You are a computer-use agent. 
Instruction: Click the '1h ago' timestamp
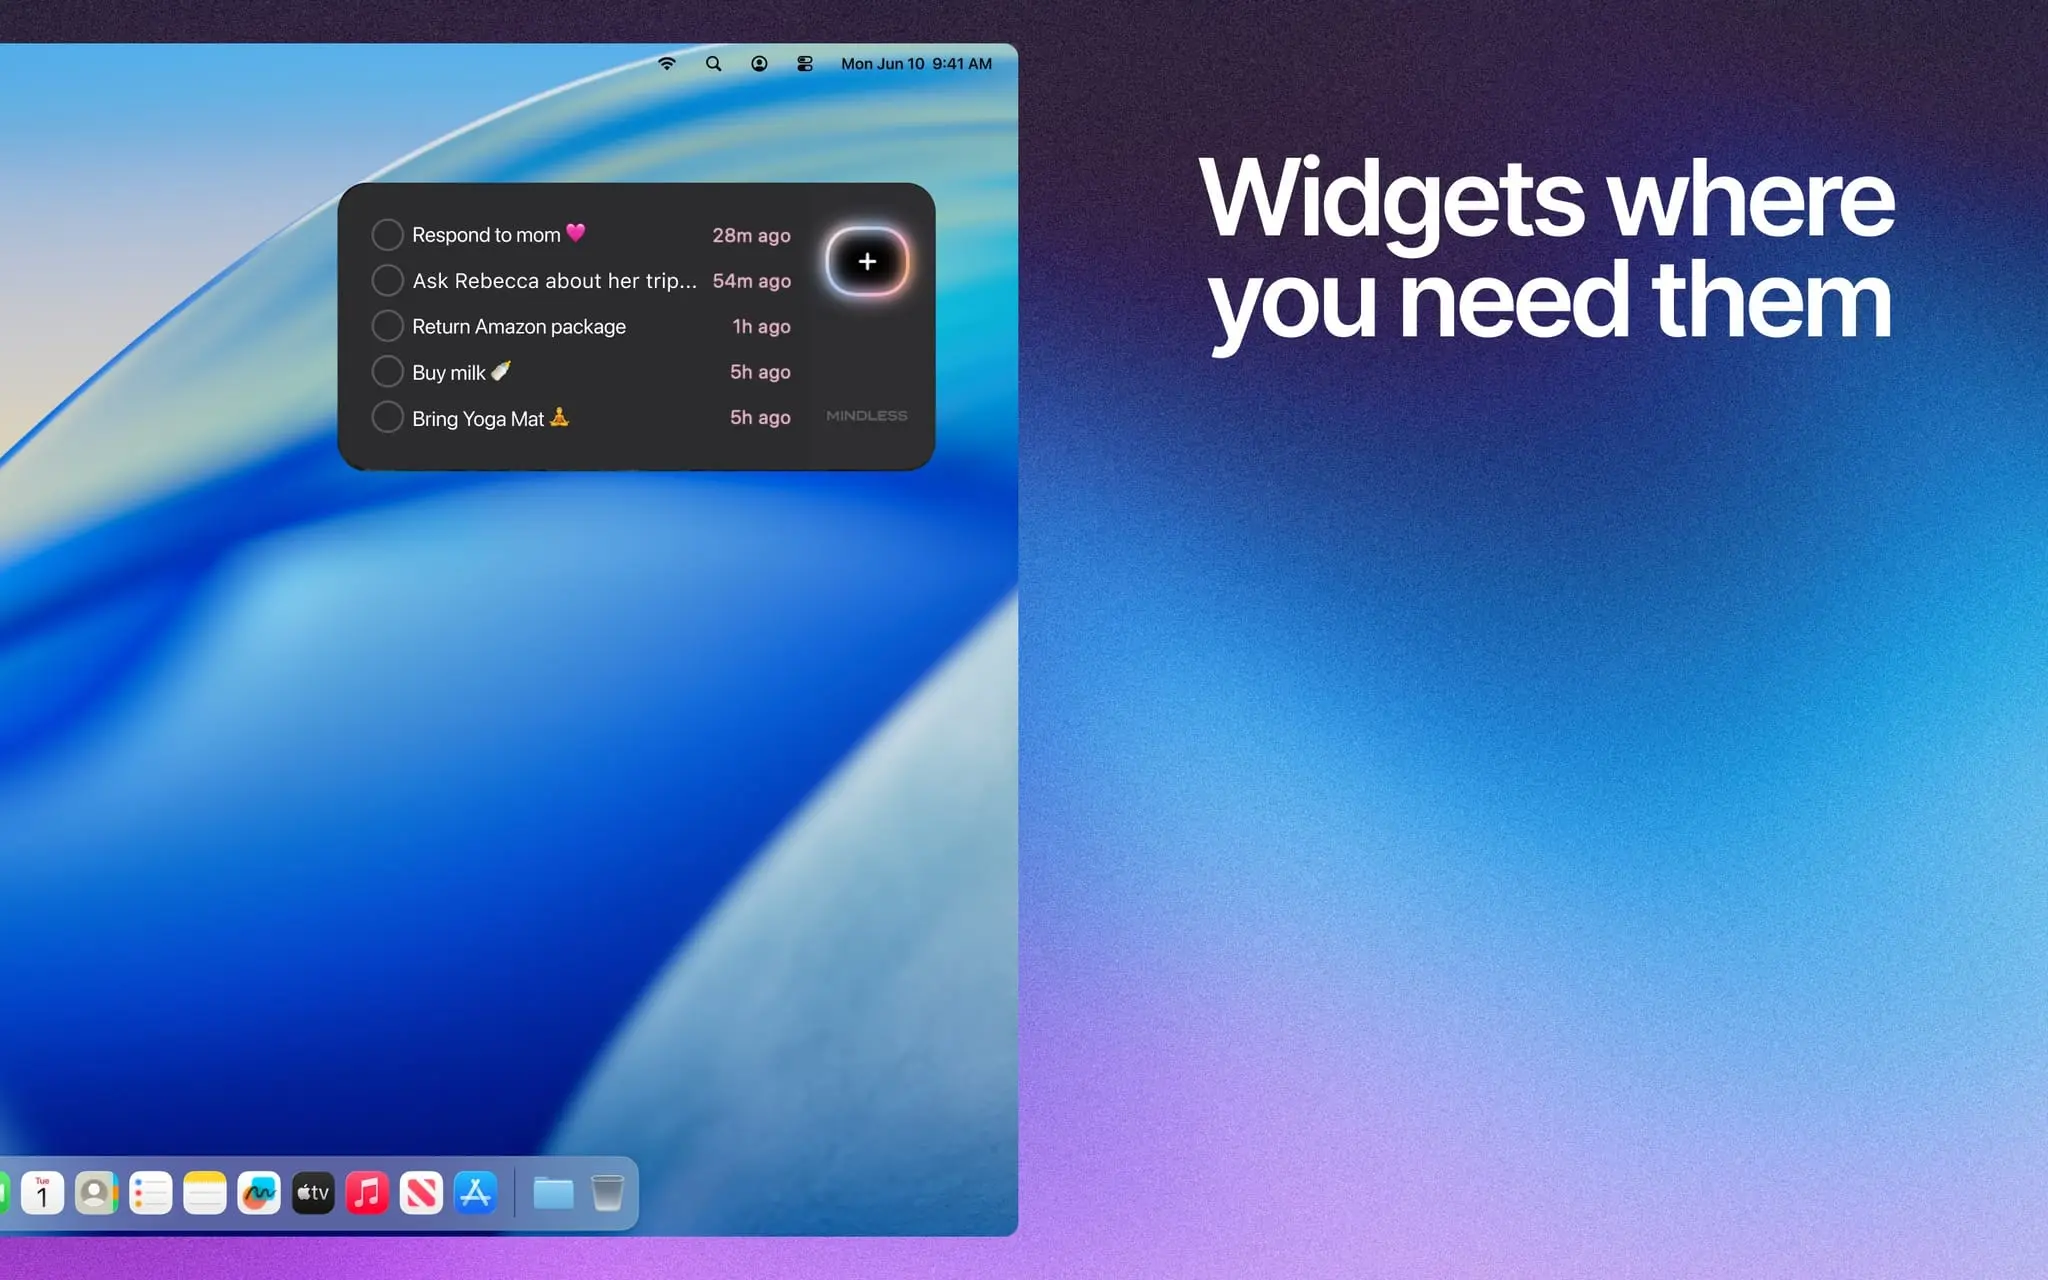pyautogui.click(x=761, y=326)
